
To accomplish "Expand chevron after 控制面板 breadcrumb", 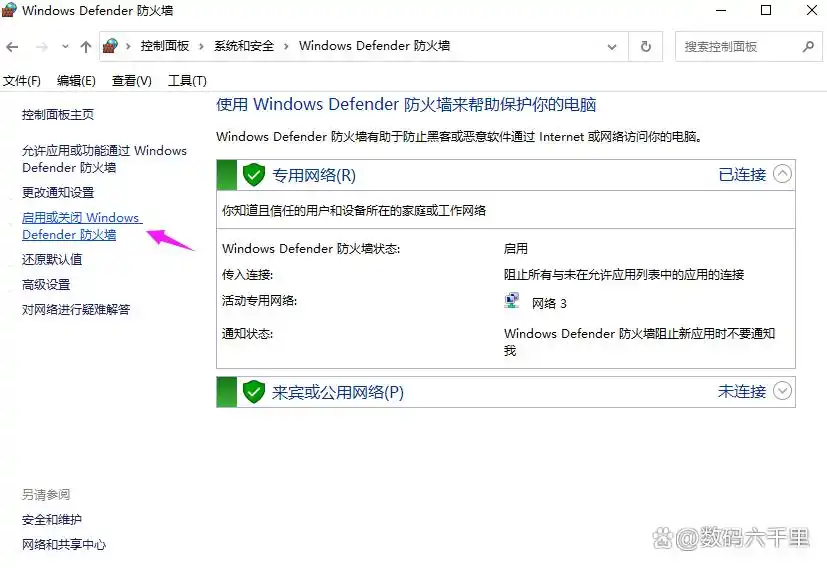I will point(201,47).
